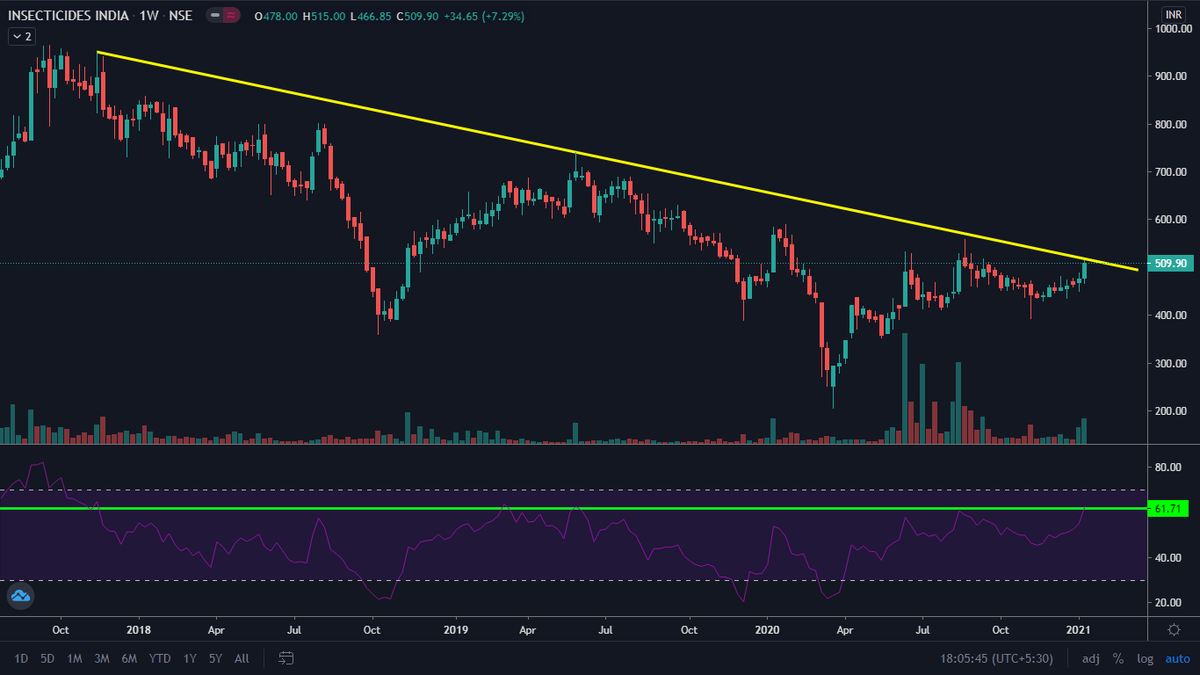Select the 1Y time range
1200x675 pixels.
pyautogui.click(x=190, y=659)
